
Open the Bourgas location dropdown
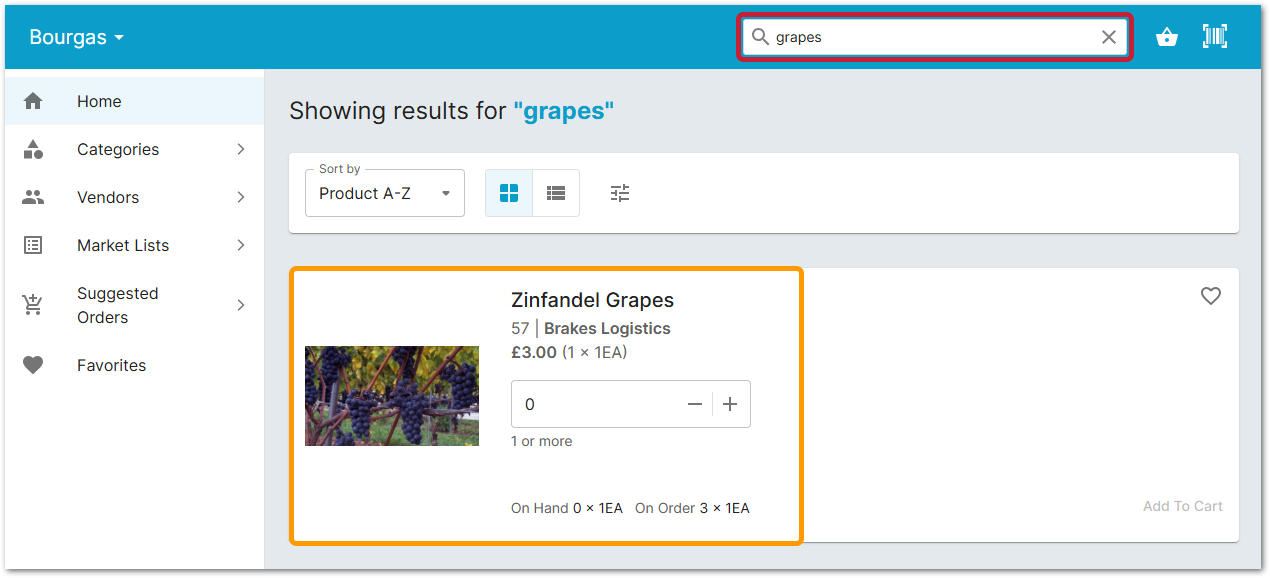tap(77, 37)
